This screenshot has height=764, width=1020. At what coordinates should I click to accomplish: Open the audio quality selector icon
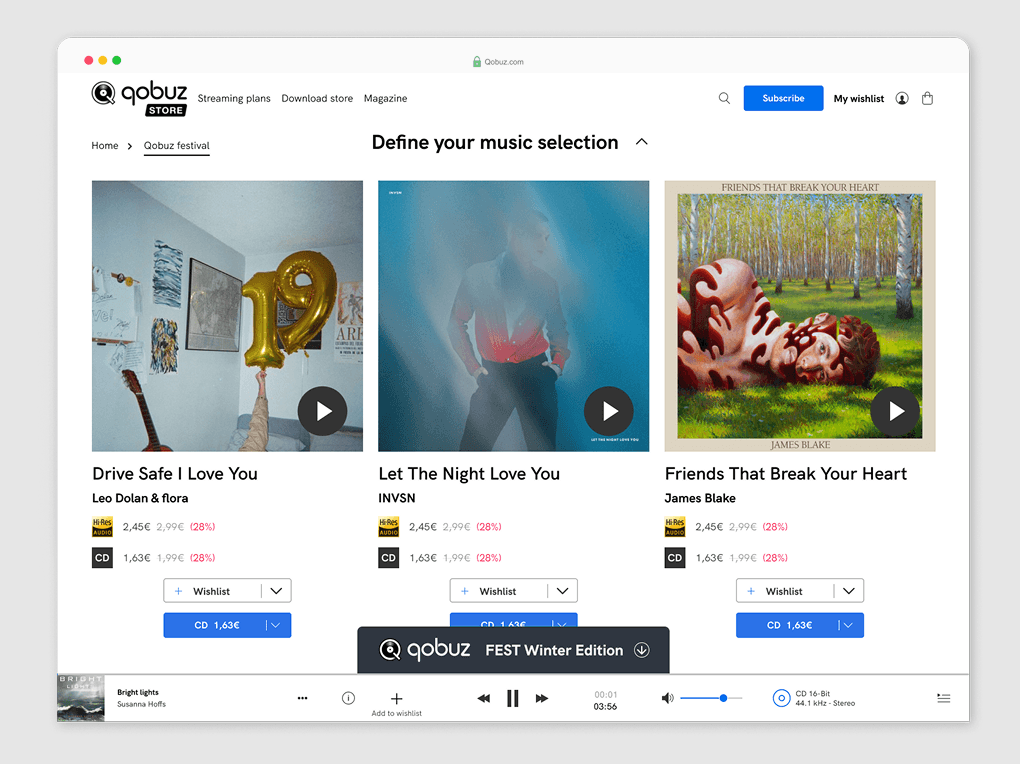point(781,698)
